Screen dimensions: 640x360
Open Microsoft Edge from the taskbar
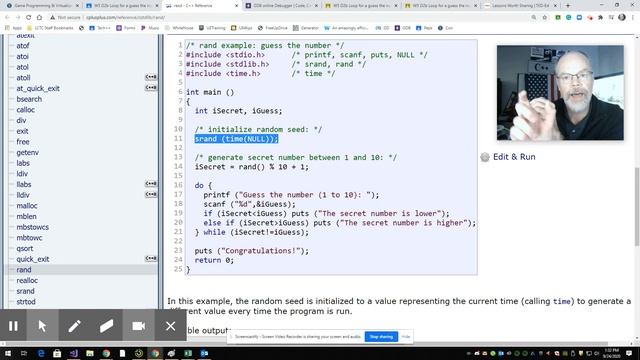(x=41, y=353)
